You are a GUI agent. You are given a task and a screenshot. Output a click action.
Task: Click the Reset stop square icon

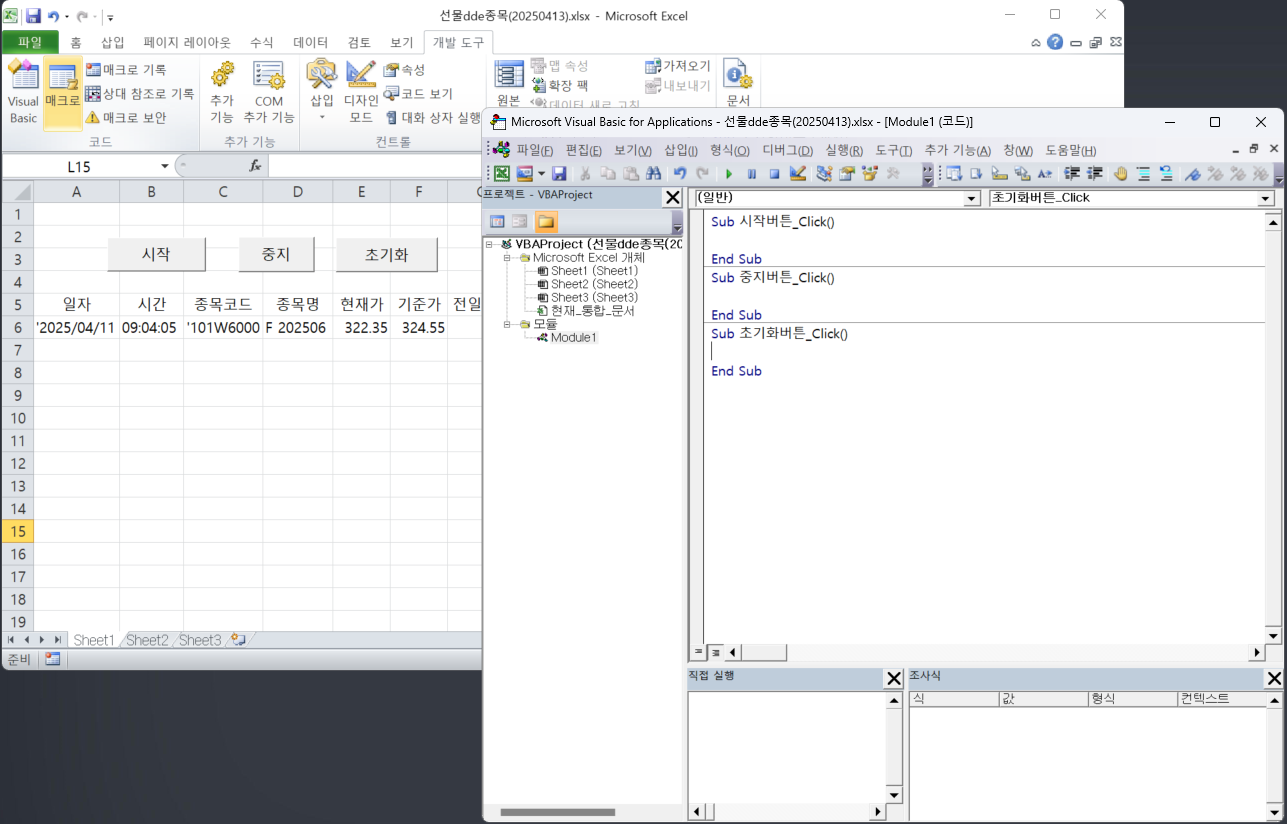(x=774, y=173)
